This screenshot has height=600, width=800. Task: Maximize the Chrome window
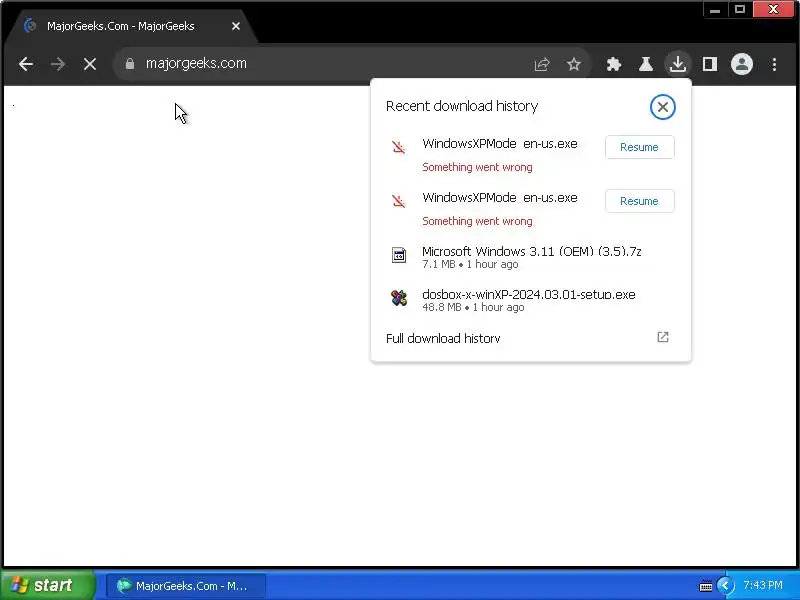click(740, 10)
